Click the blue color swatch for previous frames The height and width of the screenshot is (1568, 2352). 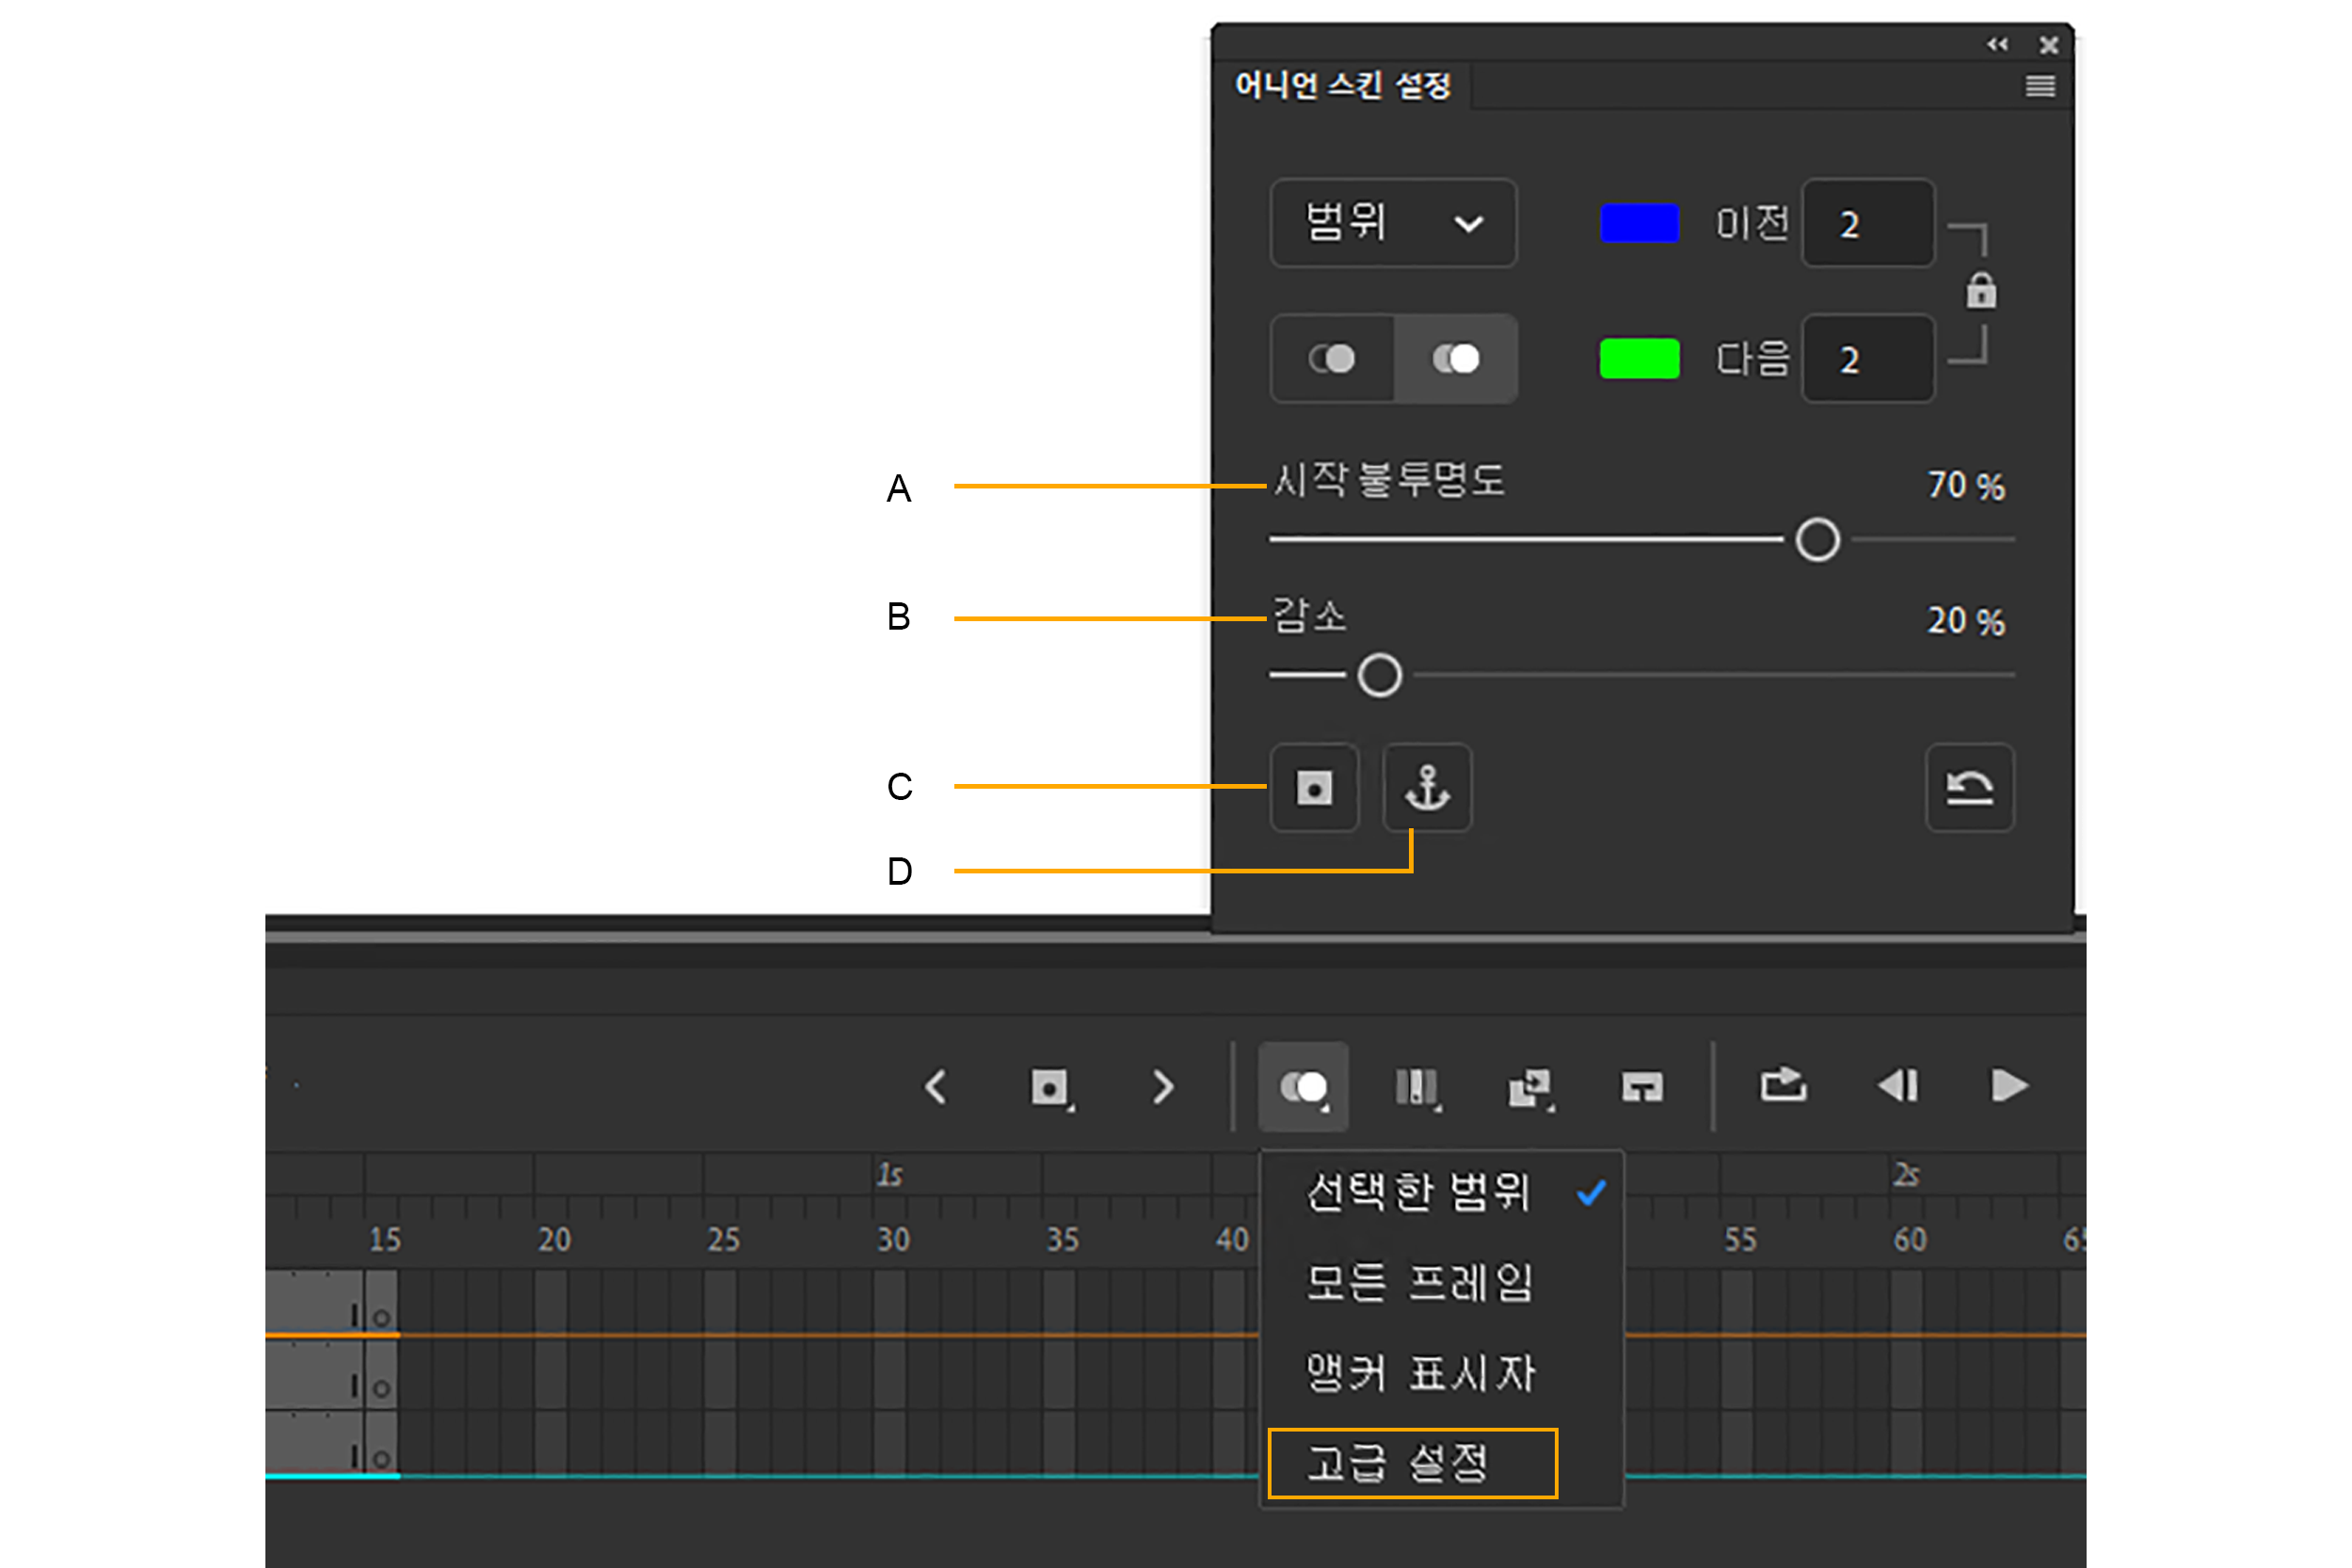[x=1639, y=224]
